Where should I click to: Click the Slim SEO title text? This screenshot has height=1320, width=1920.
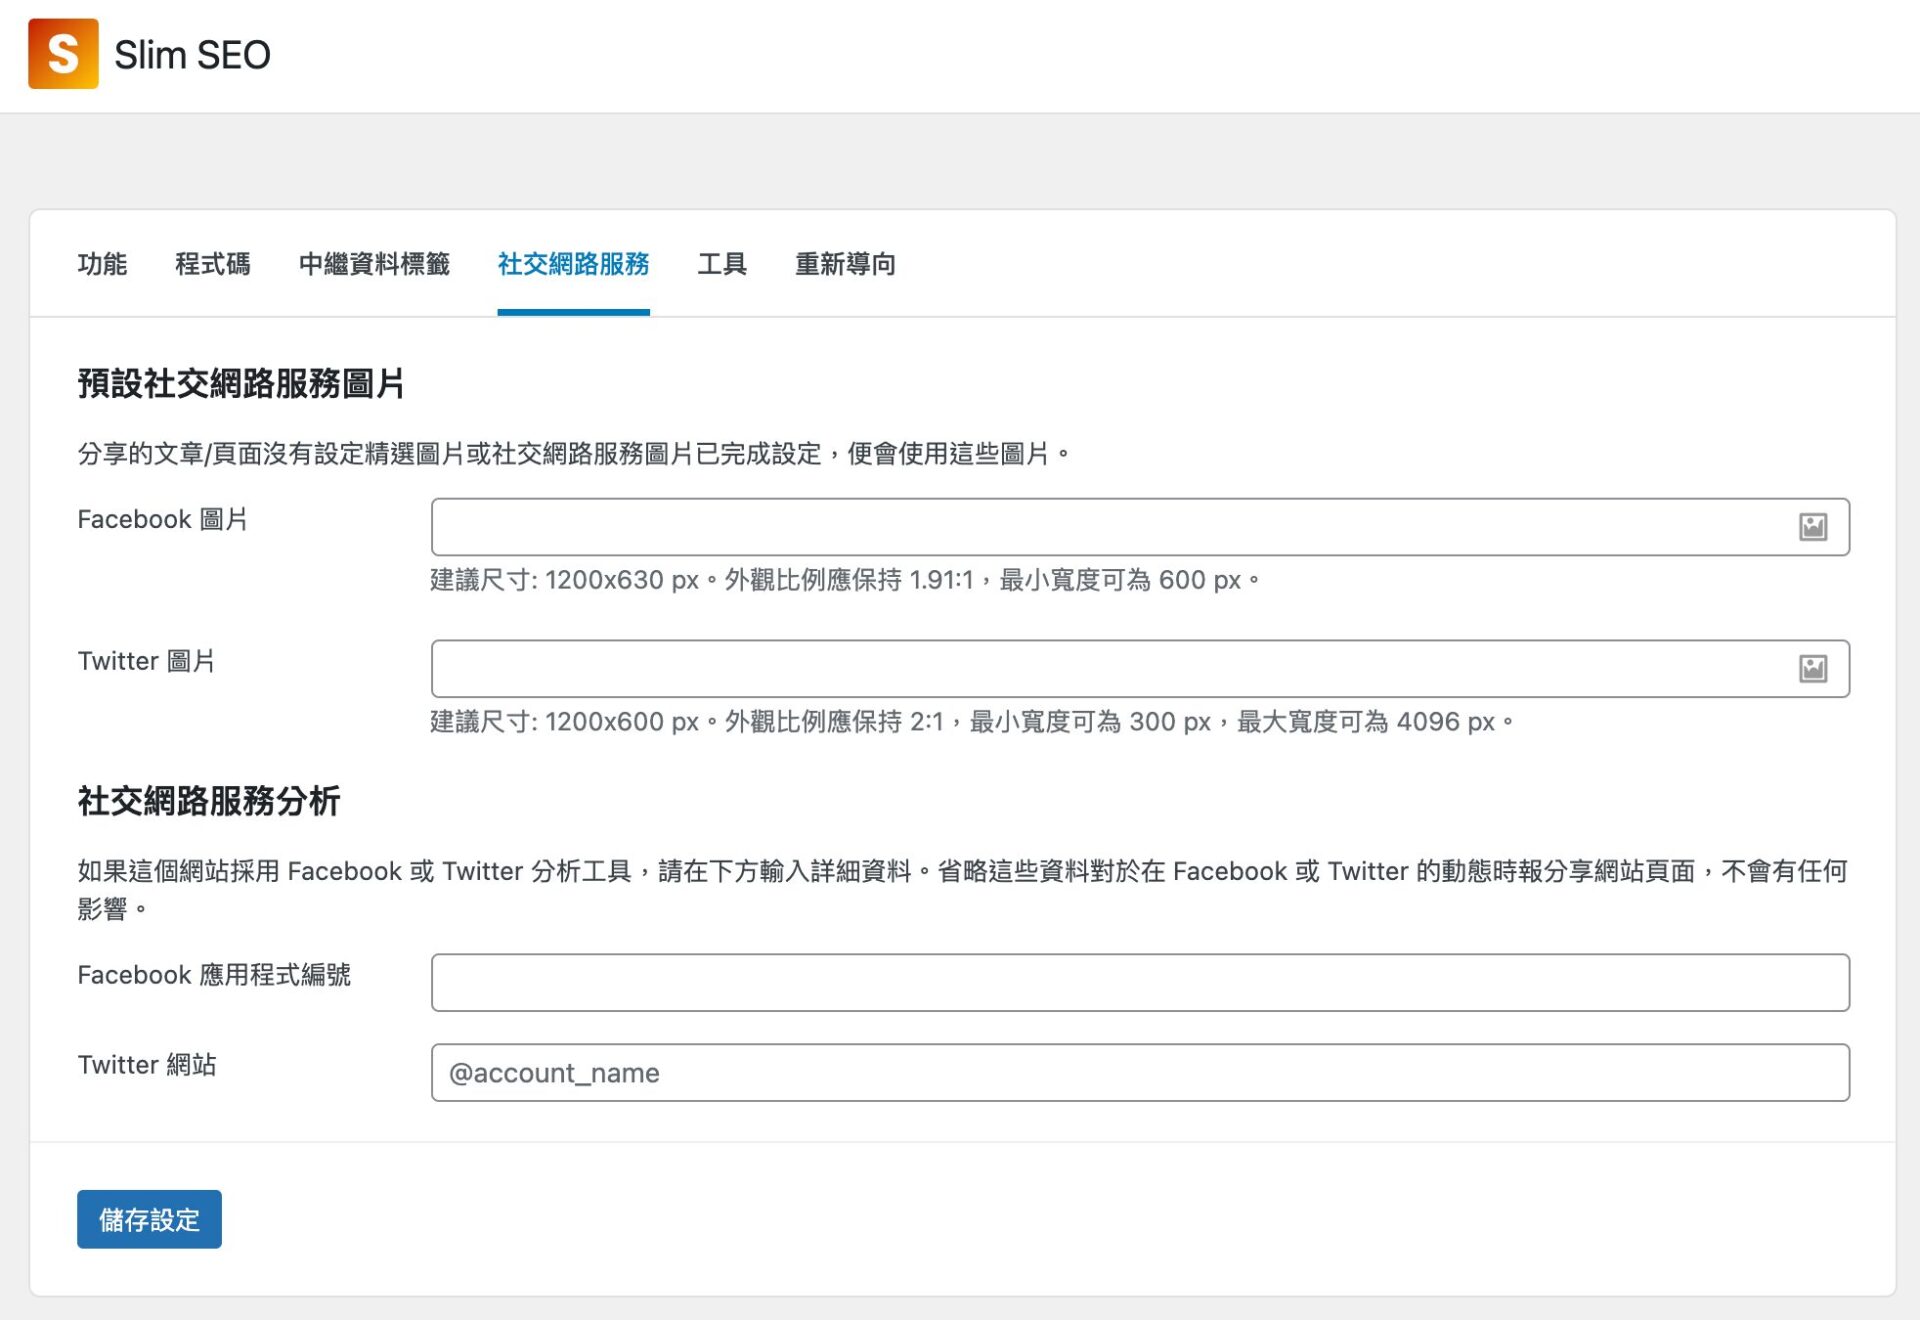(x=192, y=55)
